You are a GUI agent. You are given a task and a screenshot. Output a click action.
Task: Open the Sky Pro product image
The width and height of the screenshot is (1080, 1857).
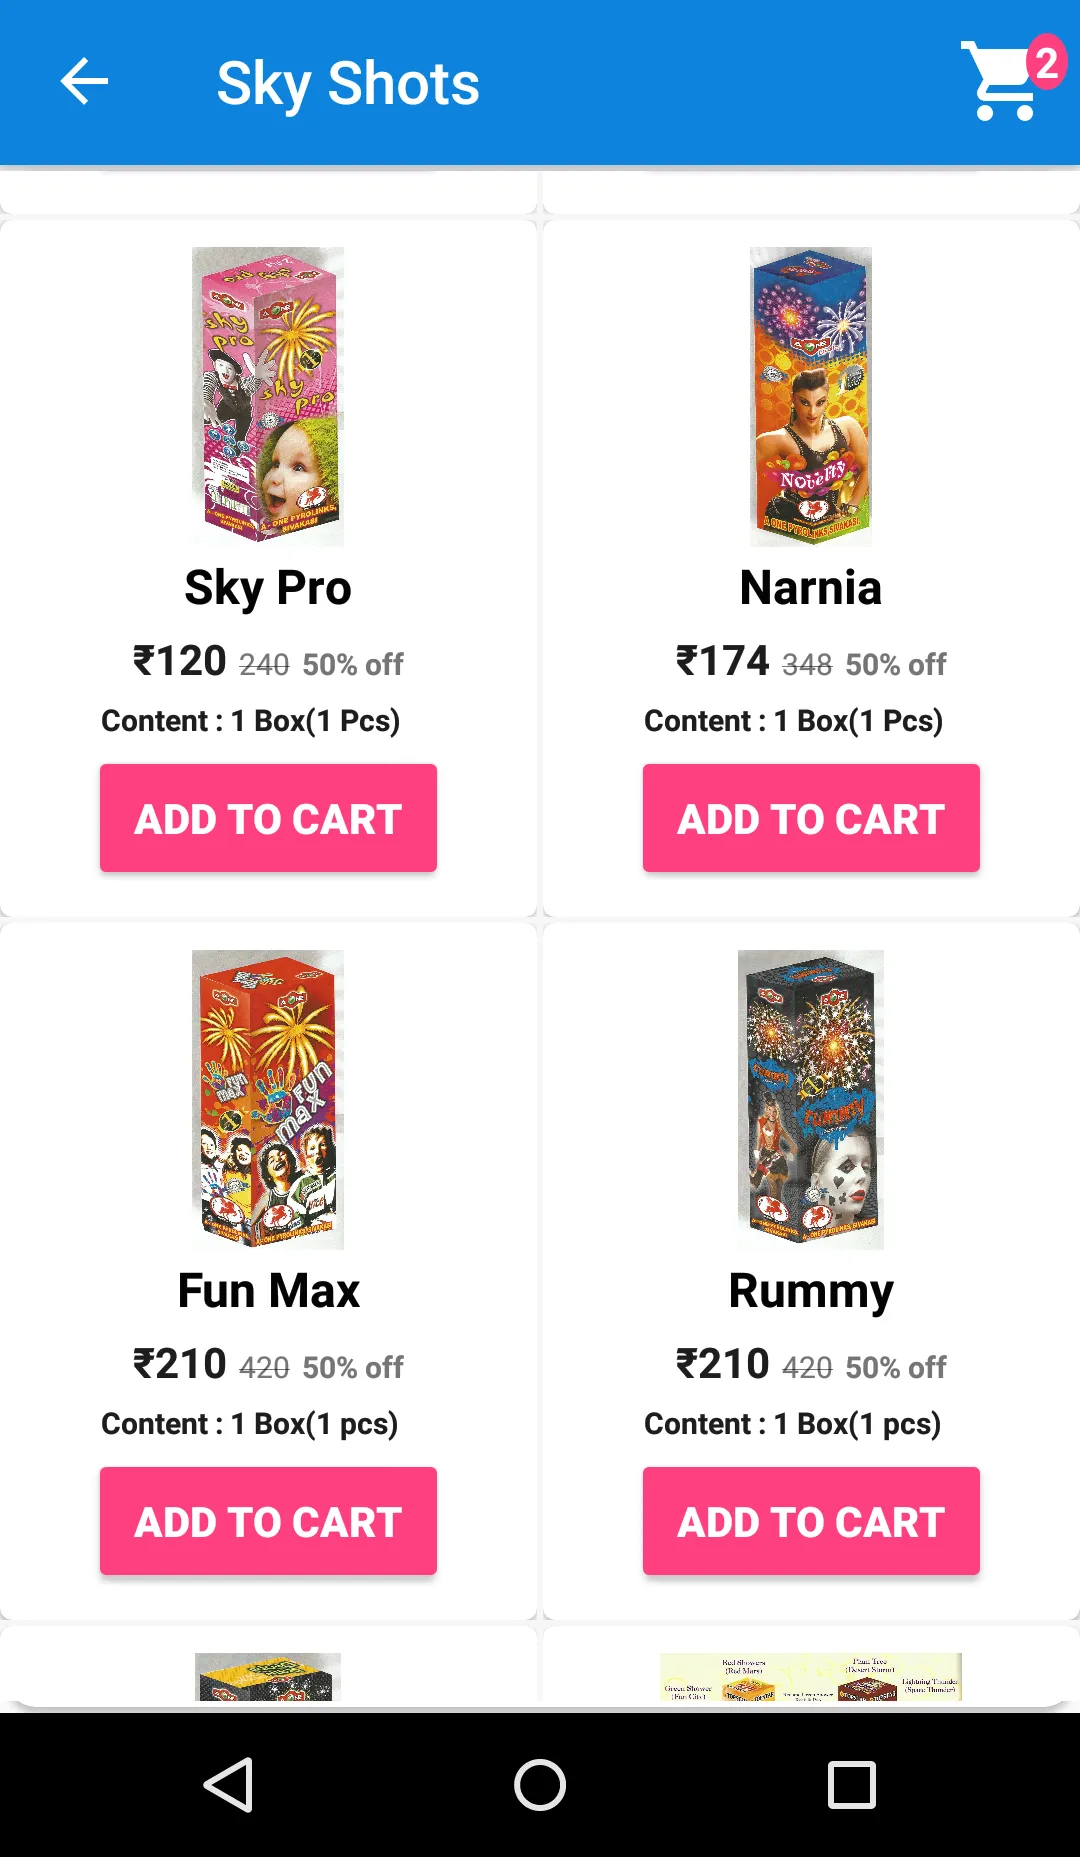point(268,396)
